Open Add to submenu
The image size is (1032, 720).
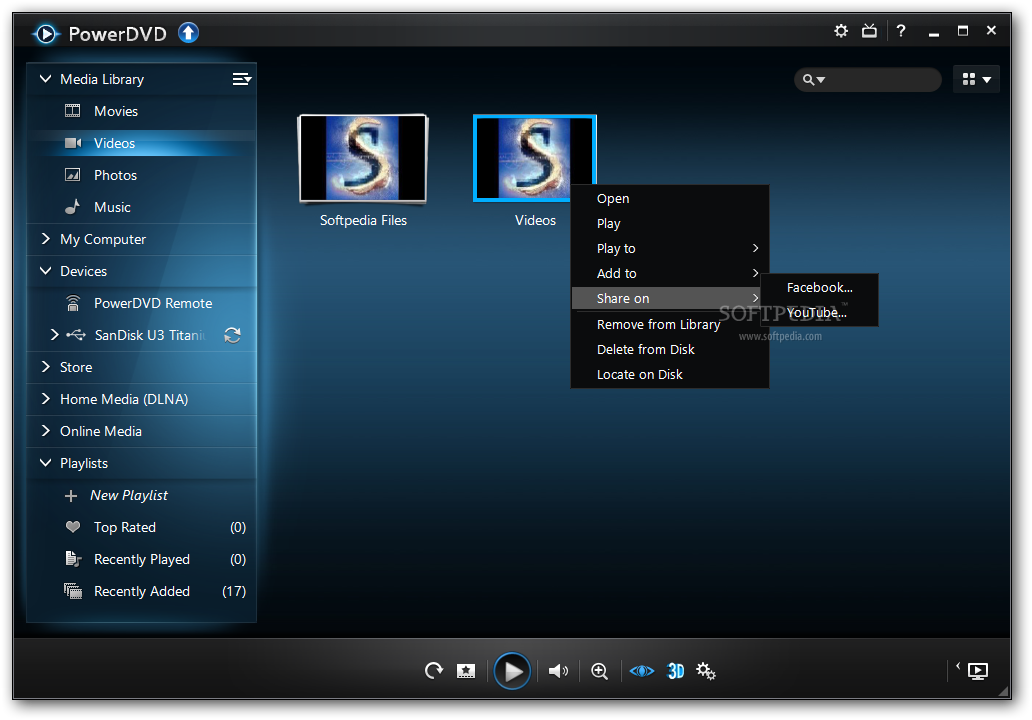click(670, 274)
